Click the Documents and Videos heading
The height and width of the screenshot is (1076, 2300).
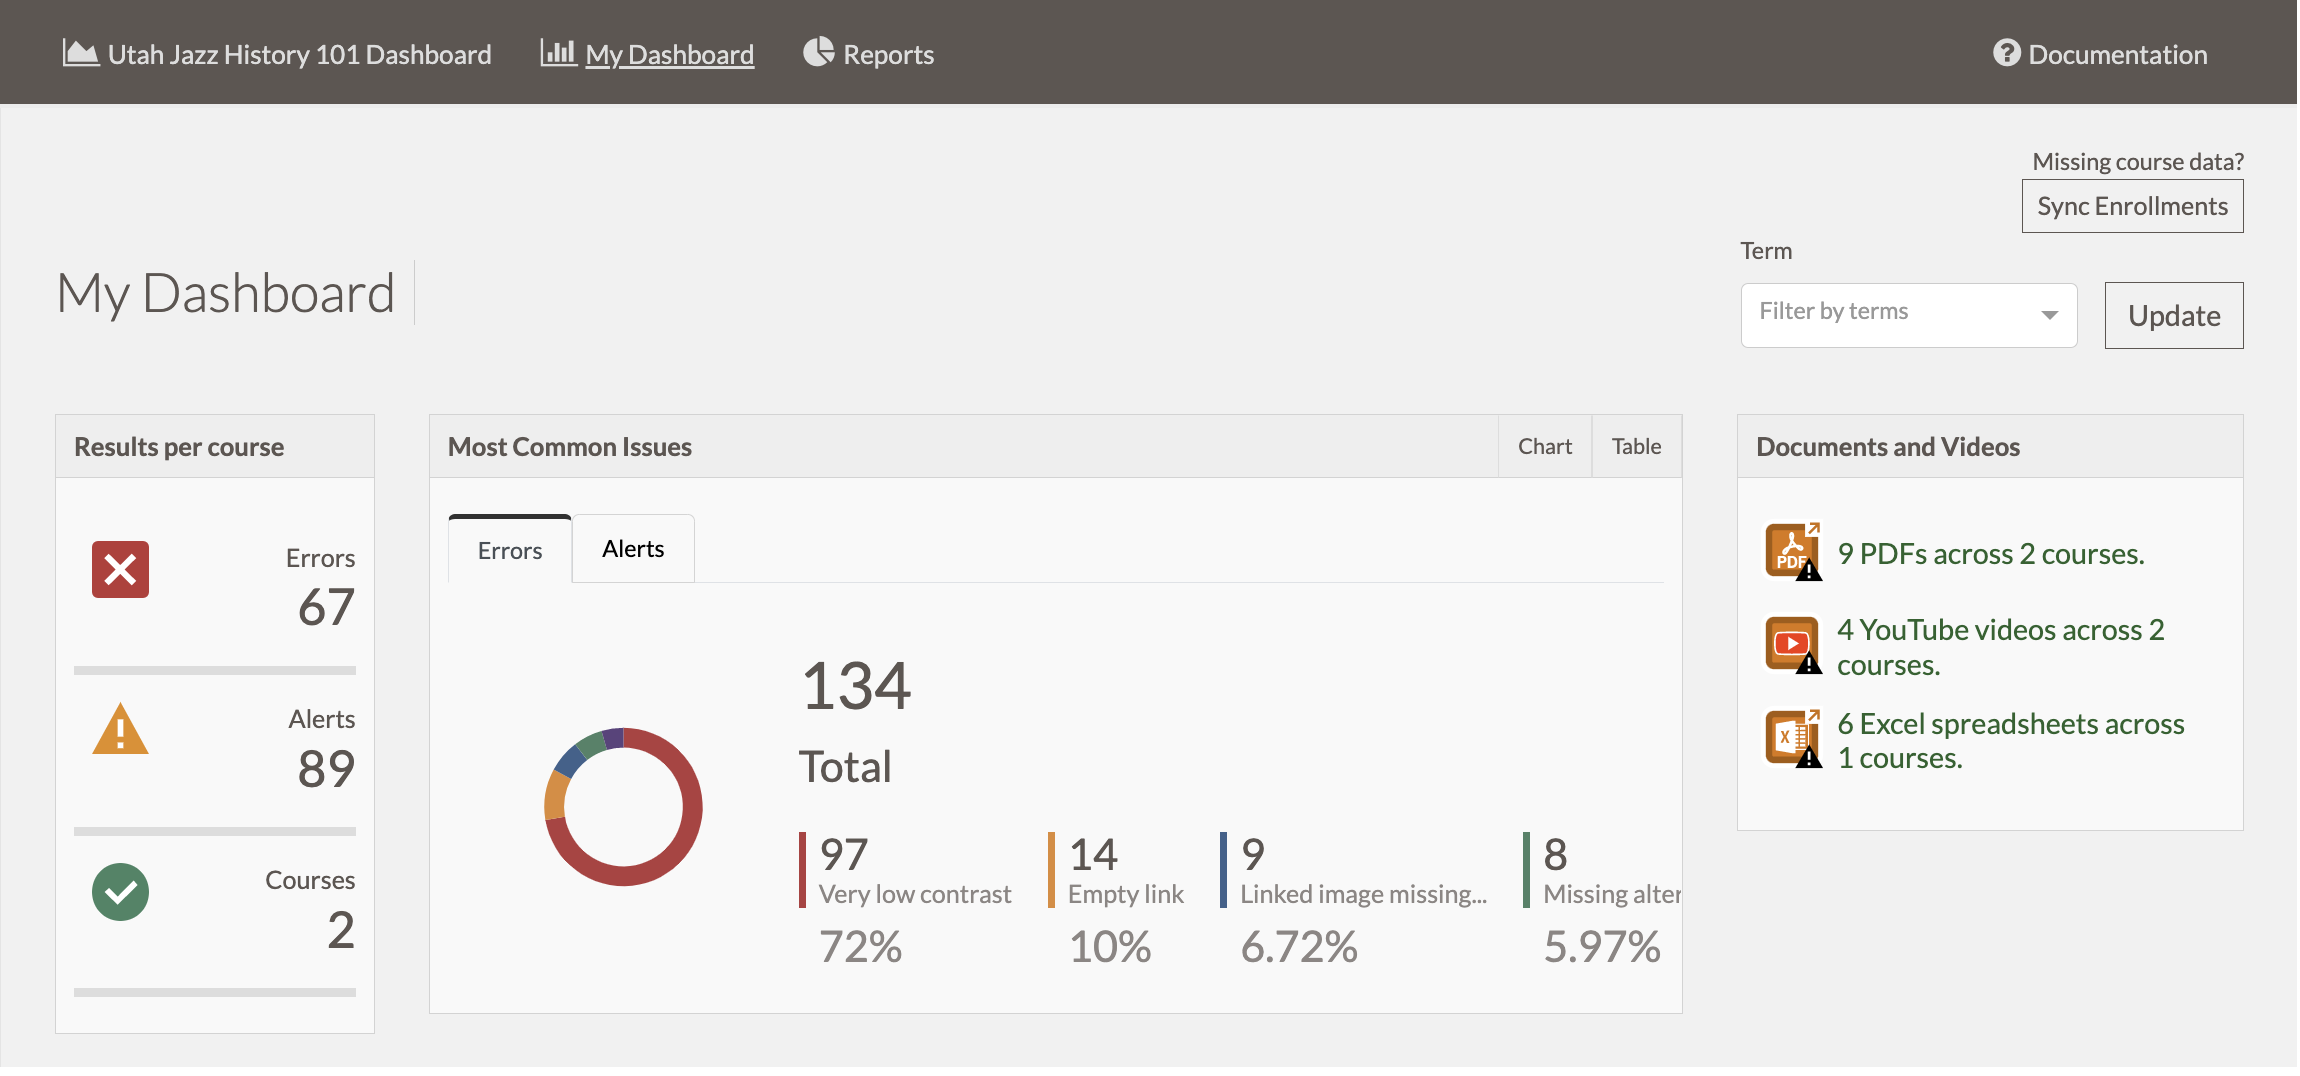pyautogui.click(x=1888, y=447)
